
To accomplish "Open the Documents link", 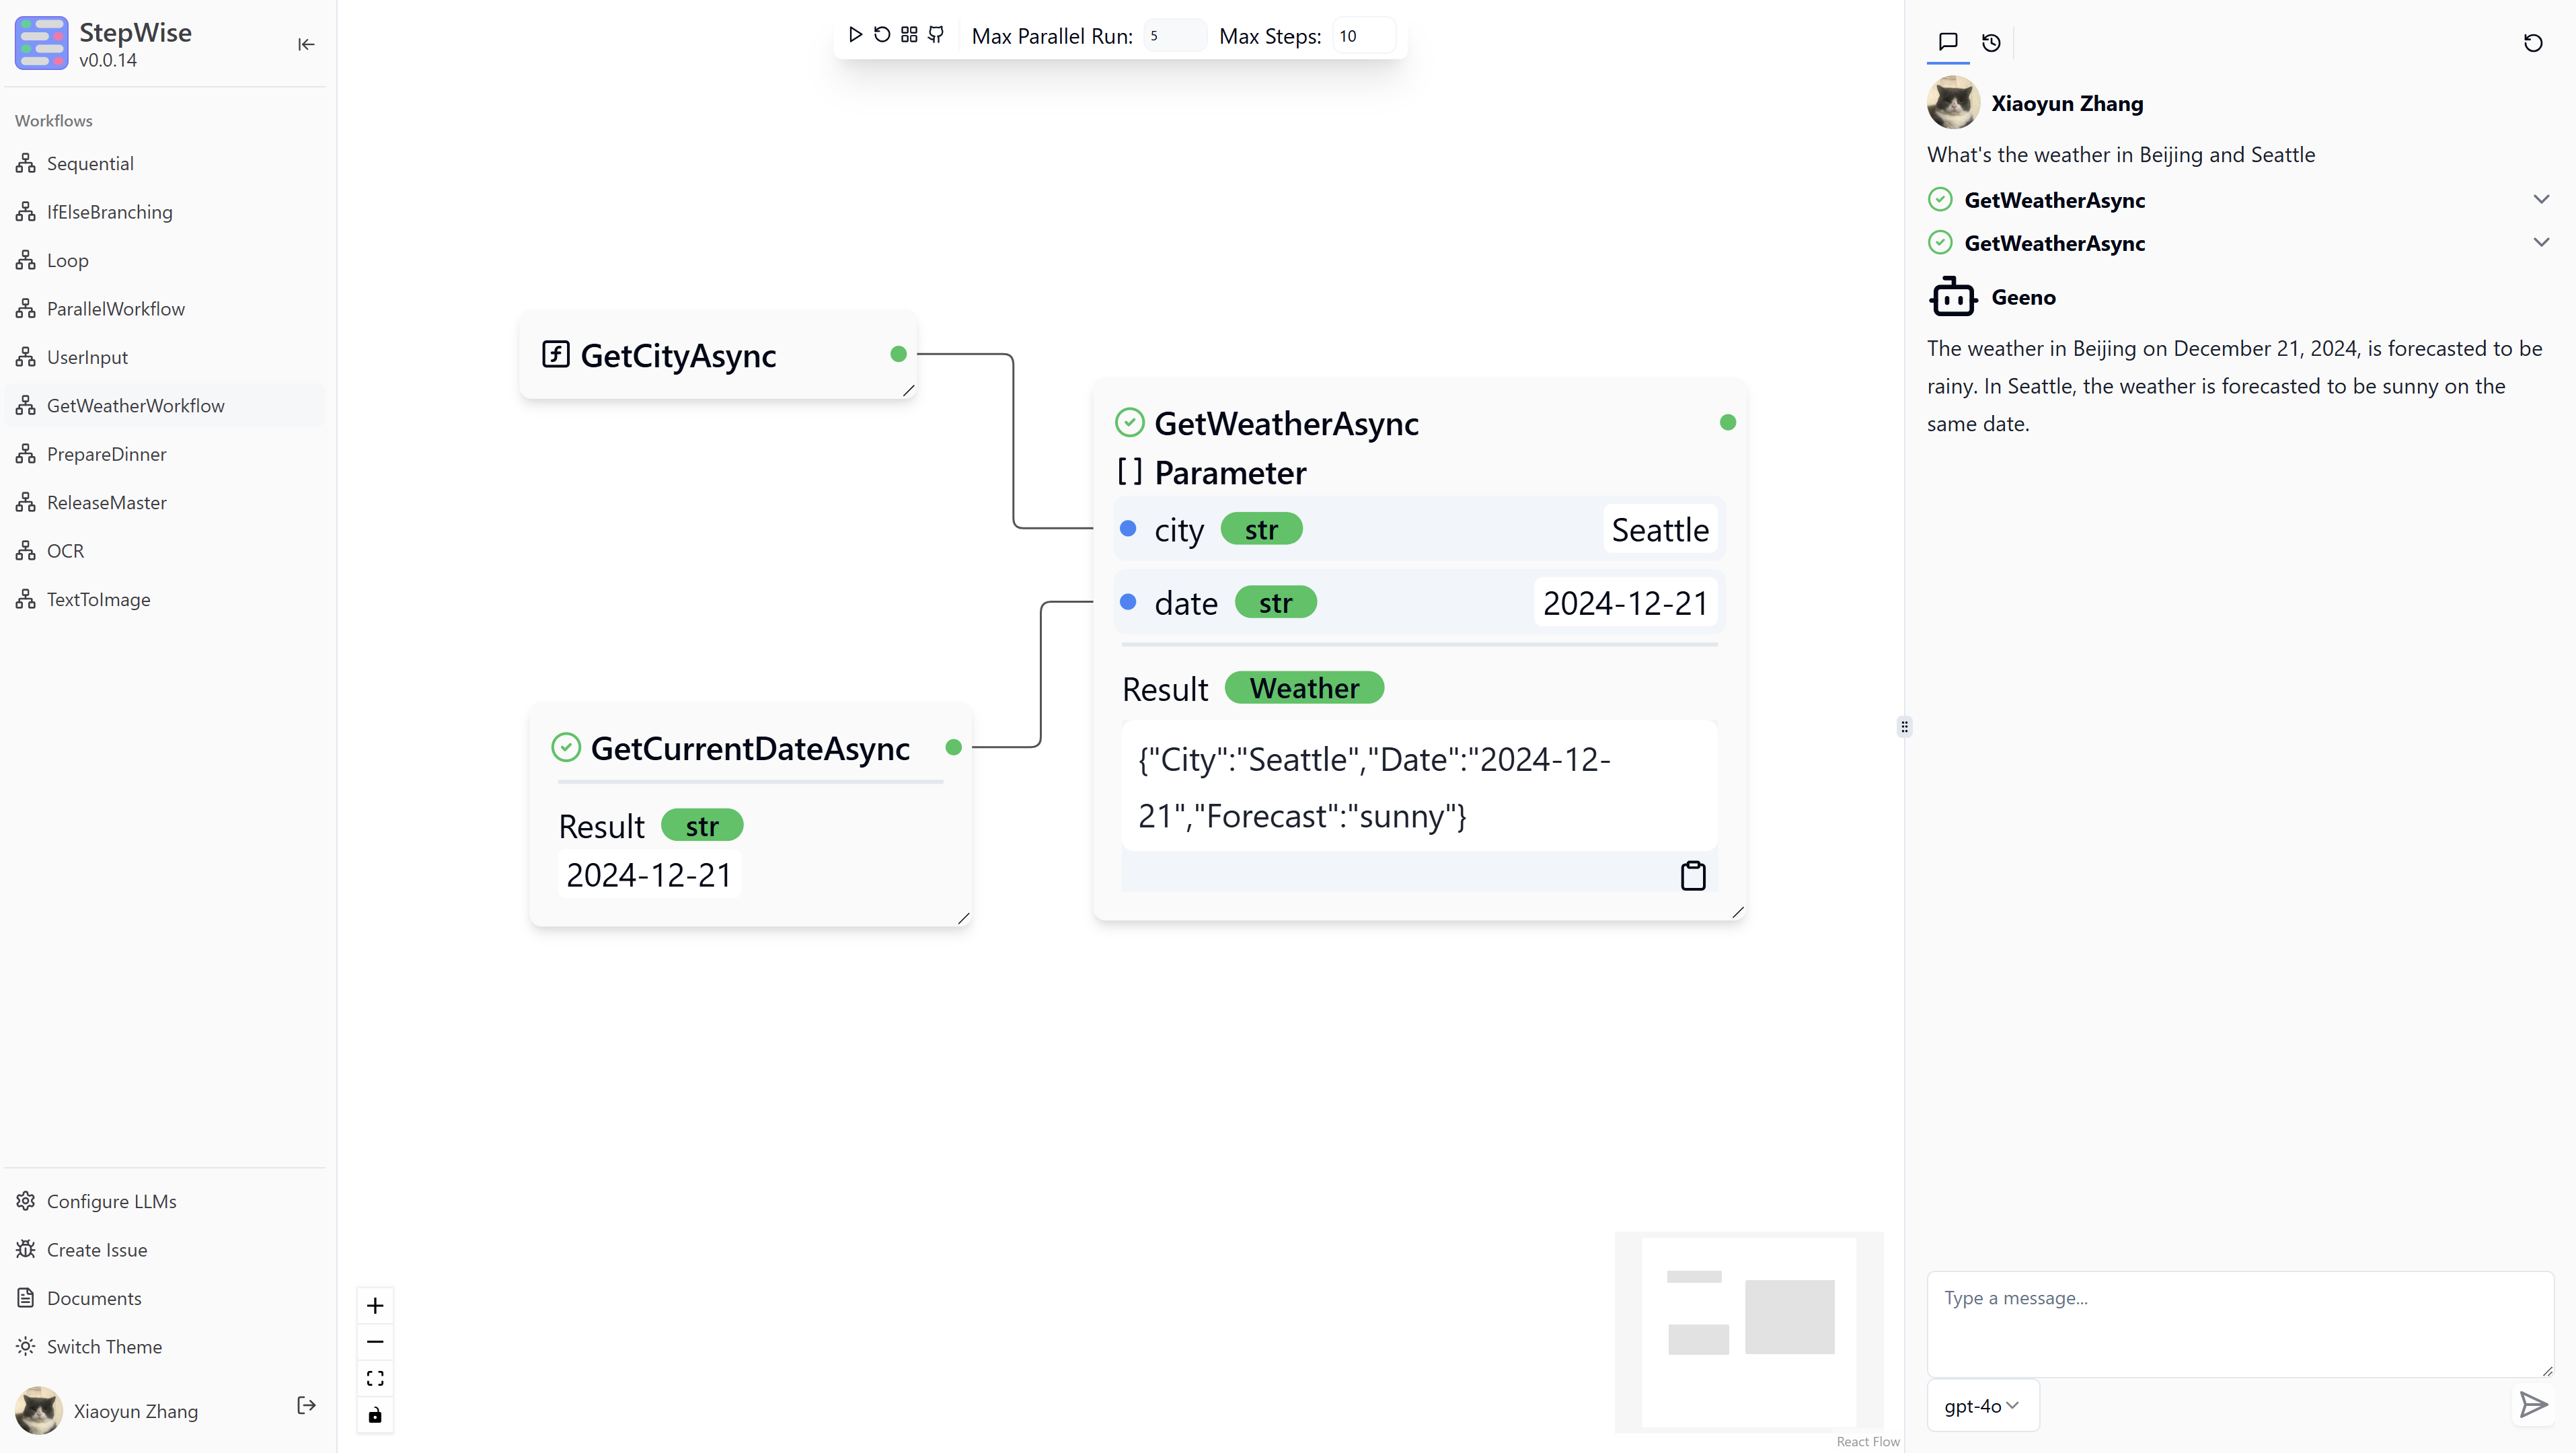I will pyautogui.click(x=94, y=1298).
